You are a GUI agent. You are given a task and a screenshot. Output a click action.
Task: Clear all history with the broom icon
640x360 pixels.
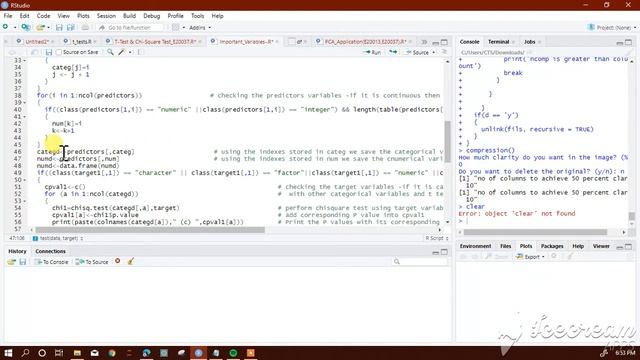coord(131,262)
